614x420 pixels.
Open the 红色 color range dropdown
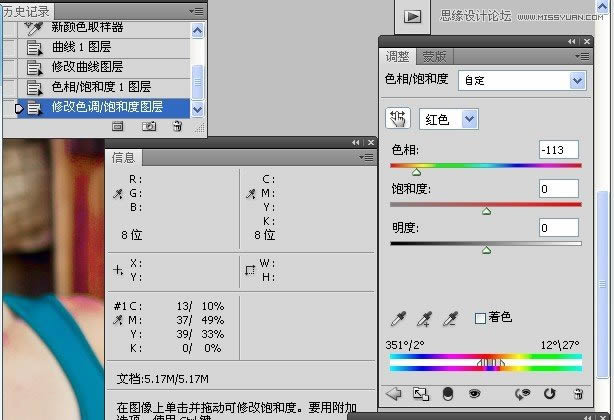449,119
